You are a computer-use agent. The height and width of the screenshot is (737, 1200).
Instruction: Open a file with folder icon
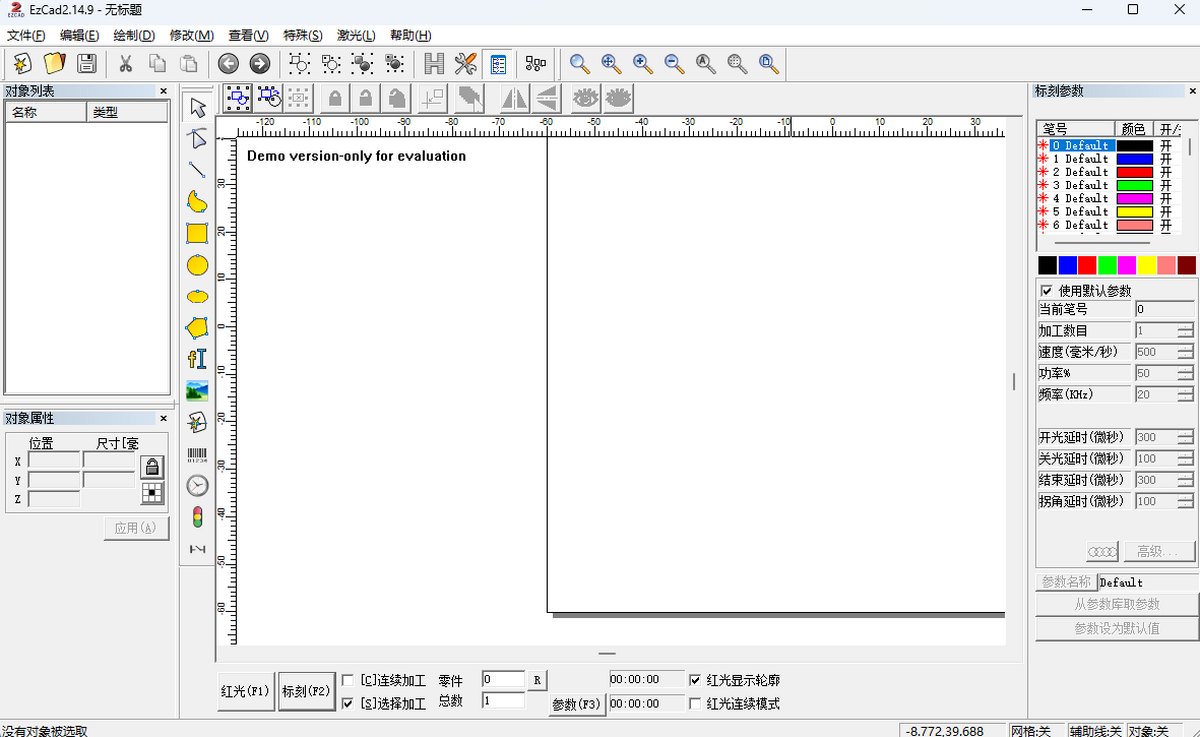point(54,64)
